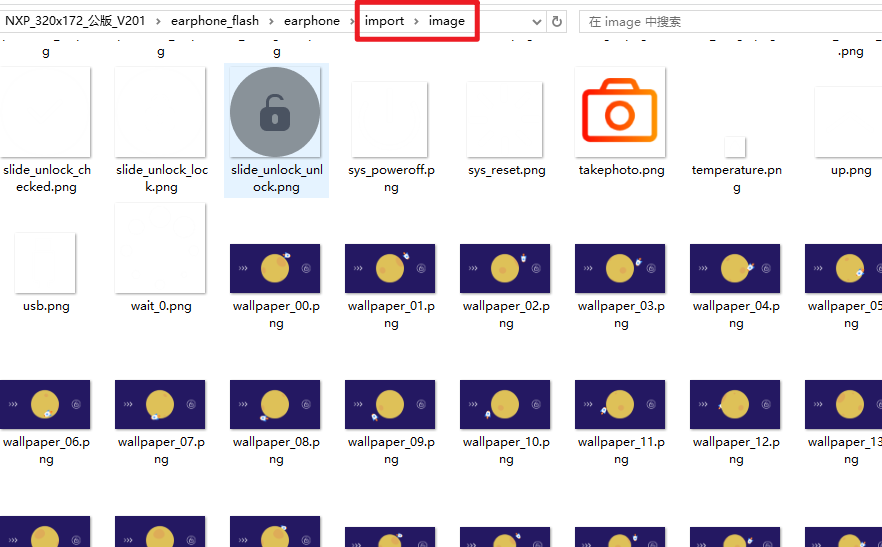Click the wallpaper_07.png file name label
882x547 pixels.
point(161,450)
